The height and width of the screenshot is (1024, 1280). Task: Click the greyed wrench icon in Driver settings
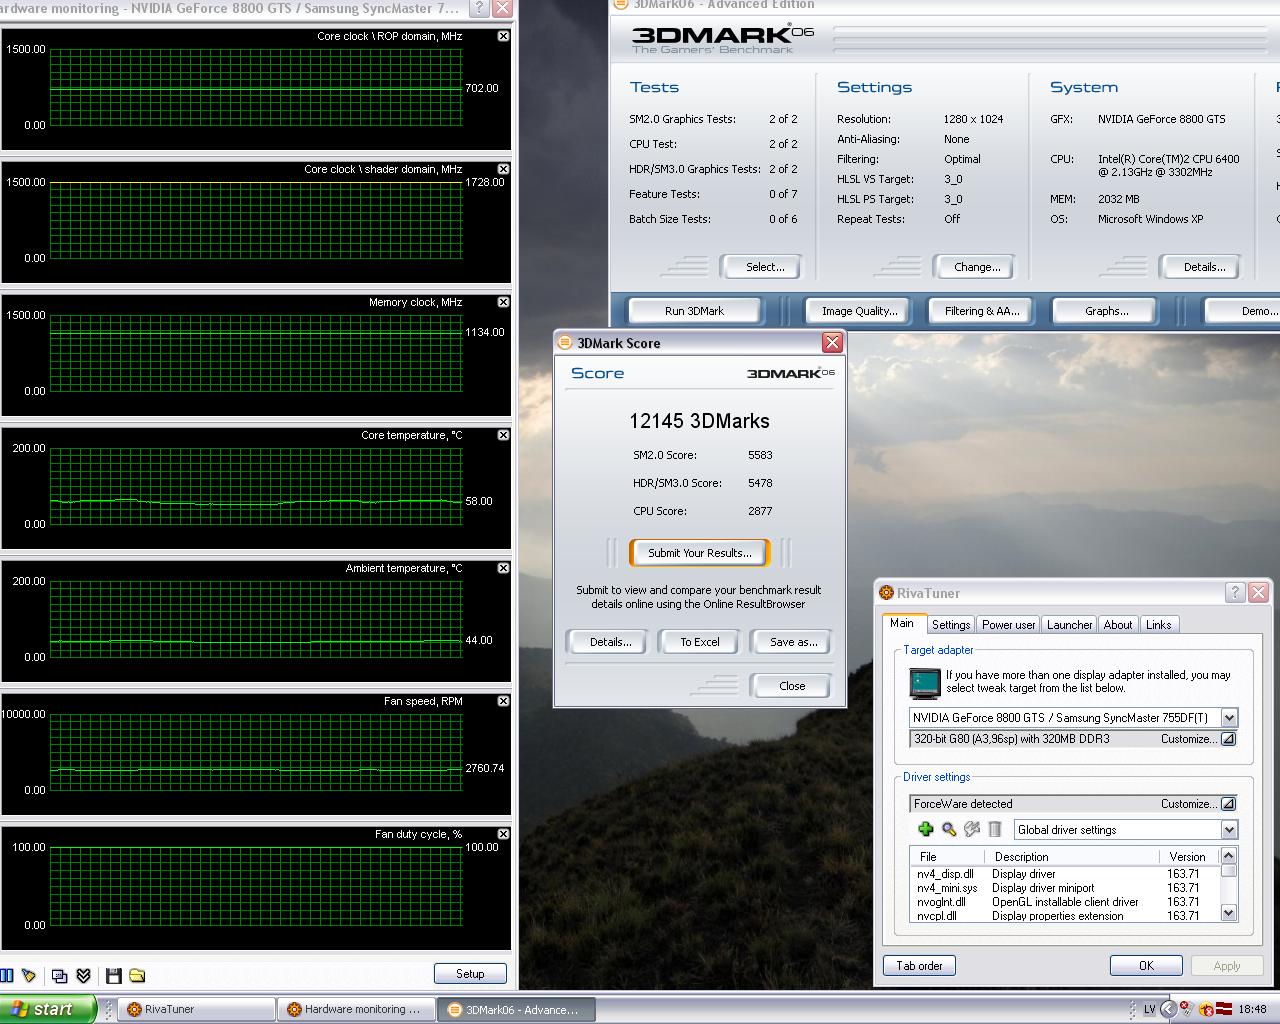click(x=972, y=829)
